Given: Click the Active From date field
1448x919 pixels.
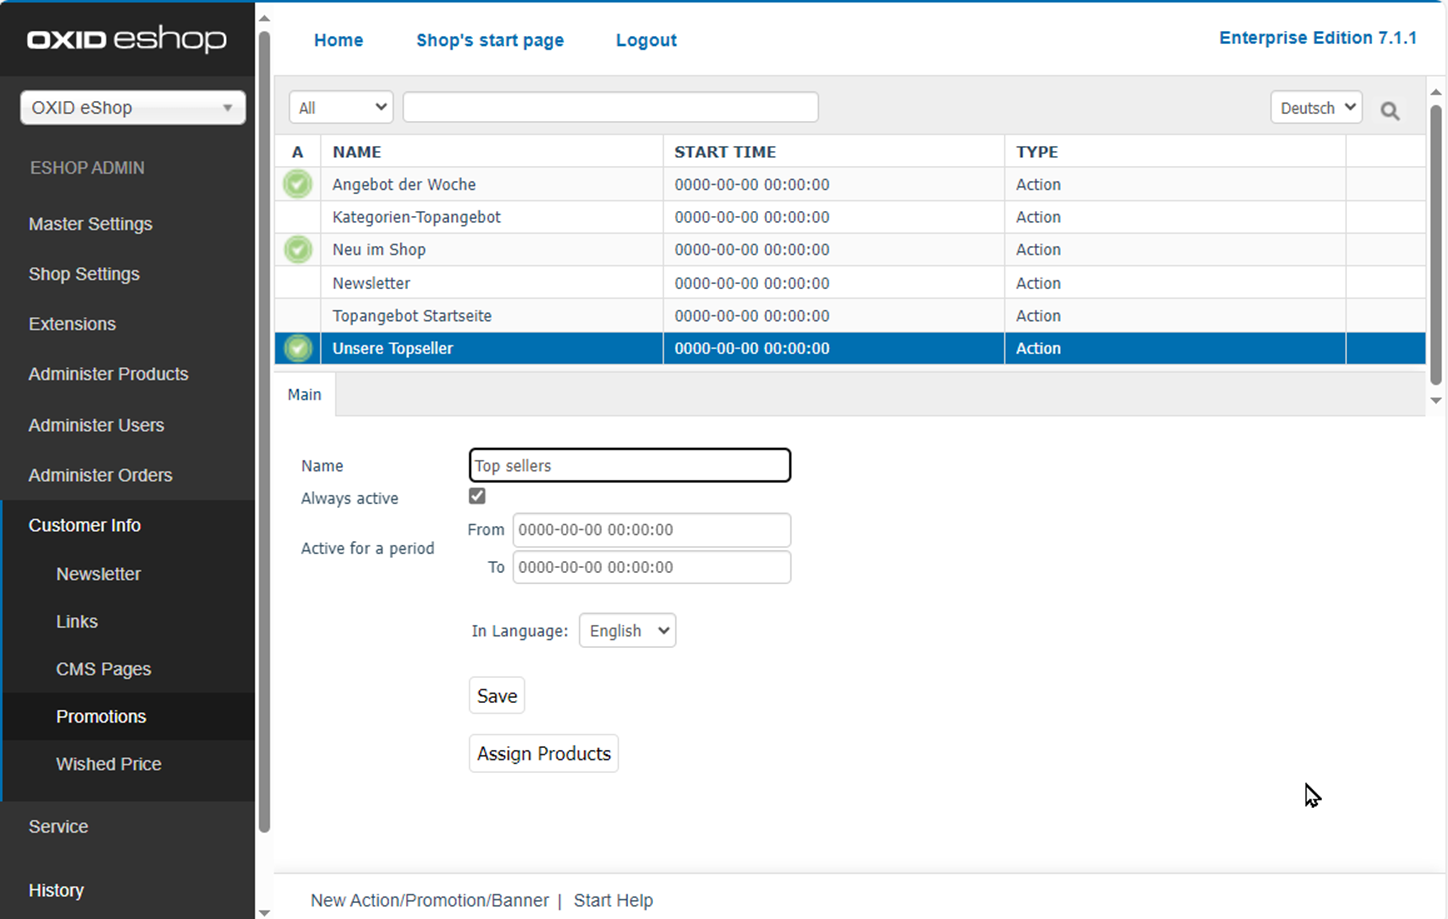Looking at the screenshot, I should pos(651,530).
